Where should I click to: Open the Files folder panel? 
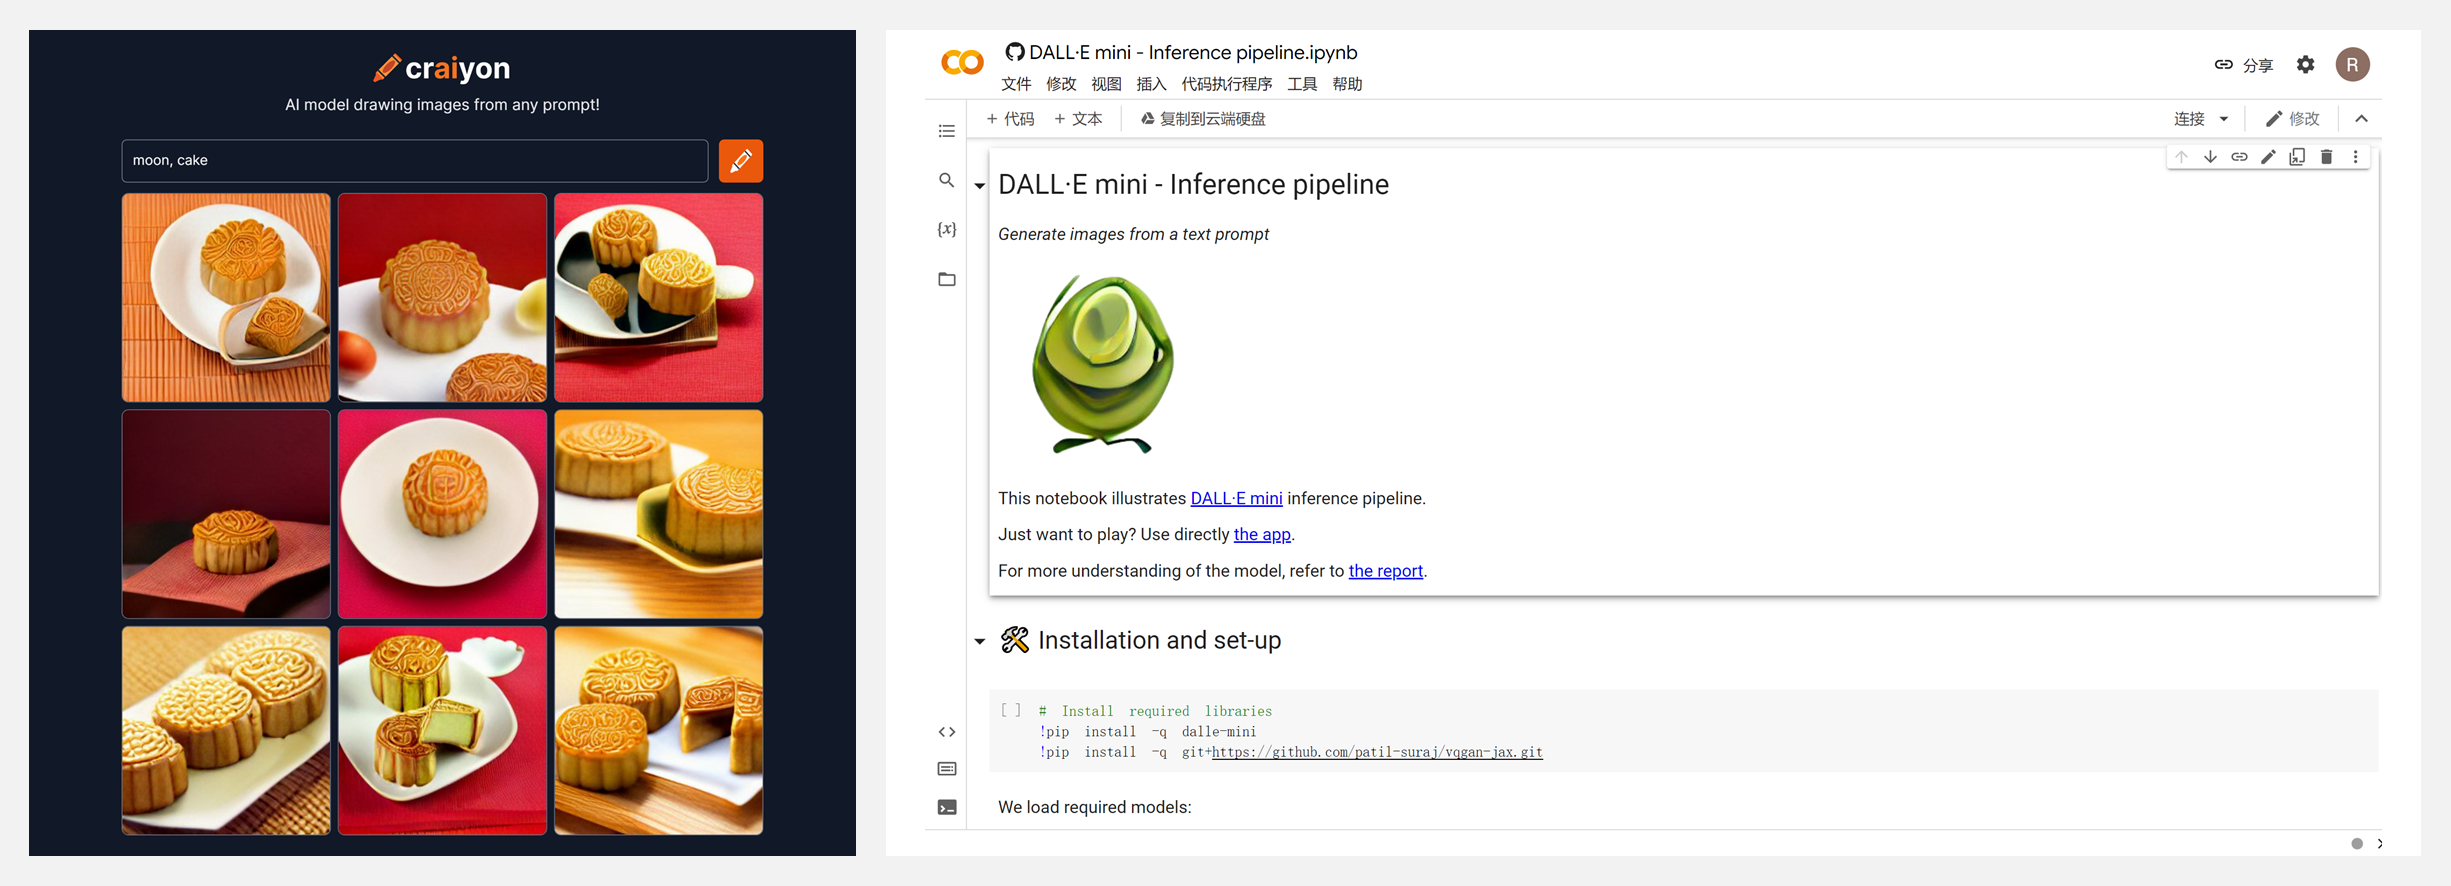click(946, 279)
